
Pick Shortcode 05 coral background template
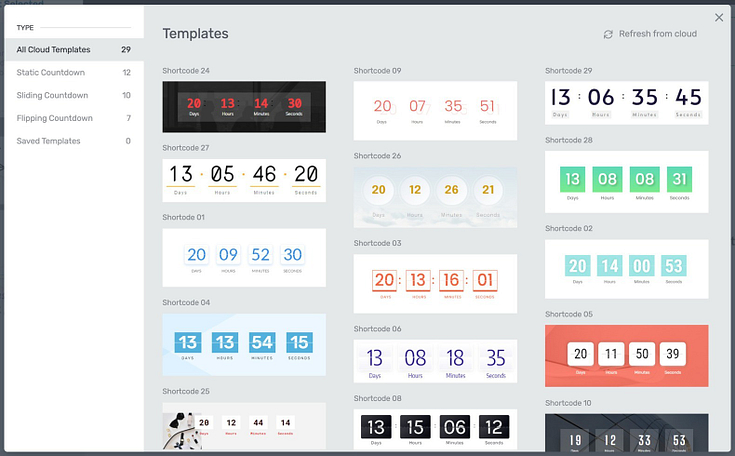(626, 356)
